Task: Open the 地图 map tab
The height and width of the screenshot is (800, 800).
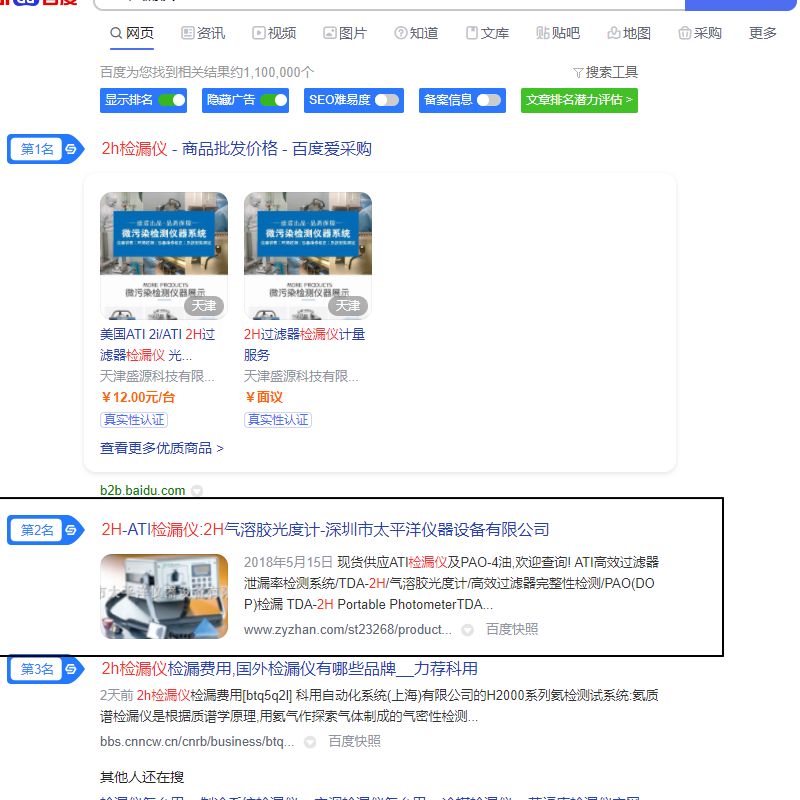Action: [x=629, y=33]
